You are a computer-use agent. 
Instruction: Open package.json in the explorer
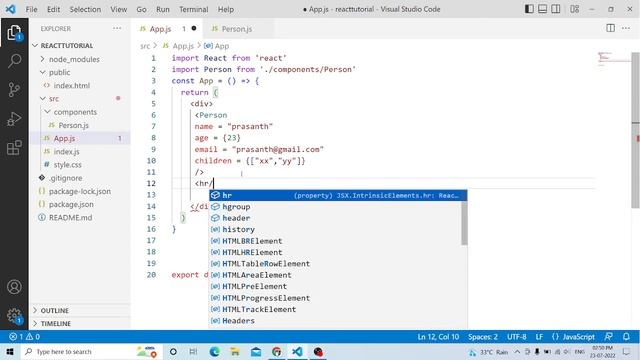point(71,204)
